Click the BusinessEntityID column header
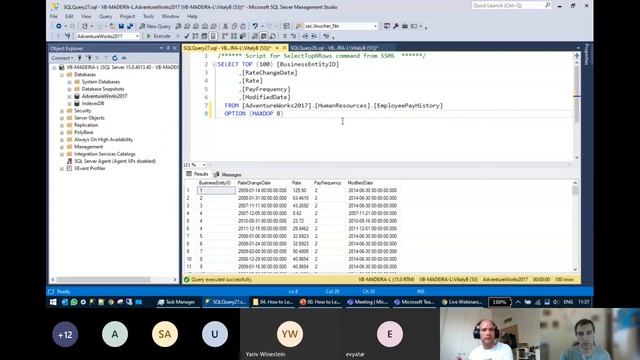The height and width of the screenshot is (360, 640). [215, 183]
